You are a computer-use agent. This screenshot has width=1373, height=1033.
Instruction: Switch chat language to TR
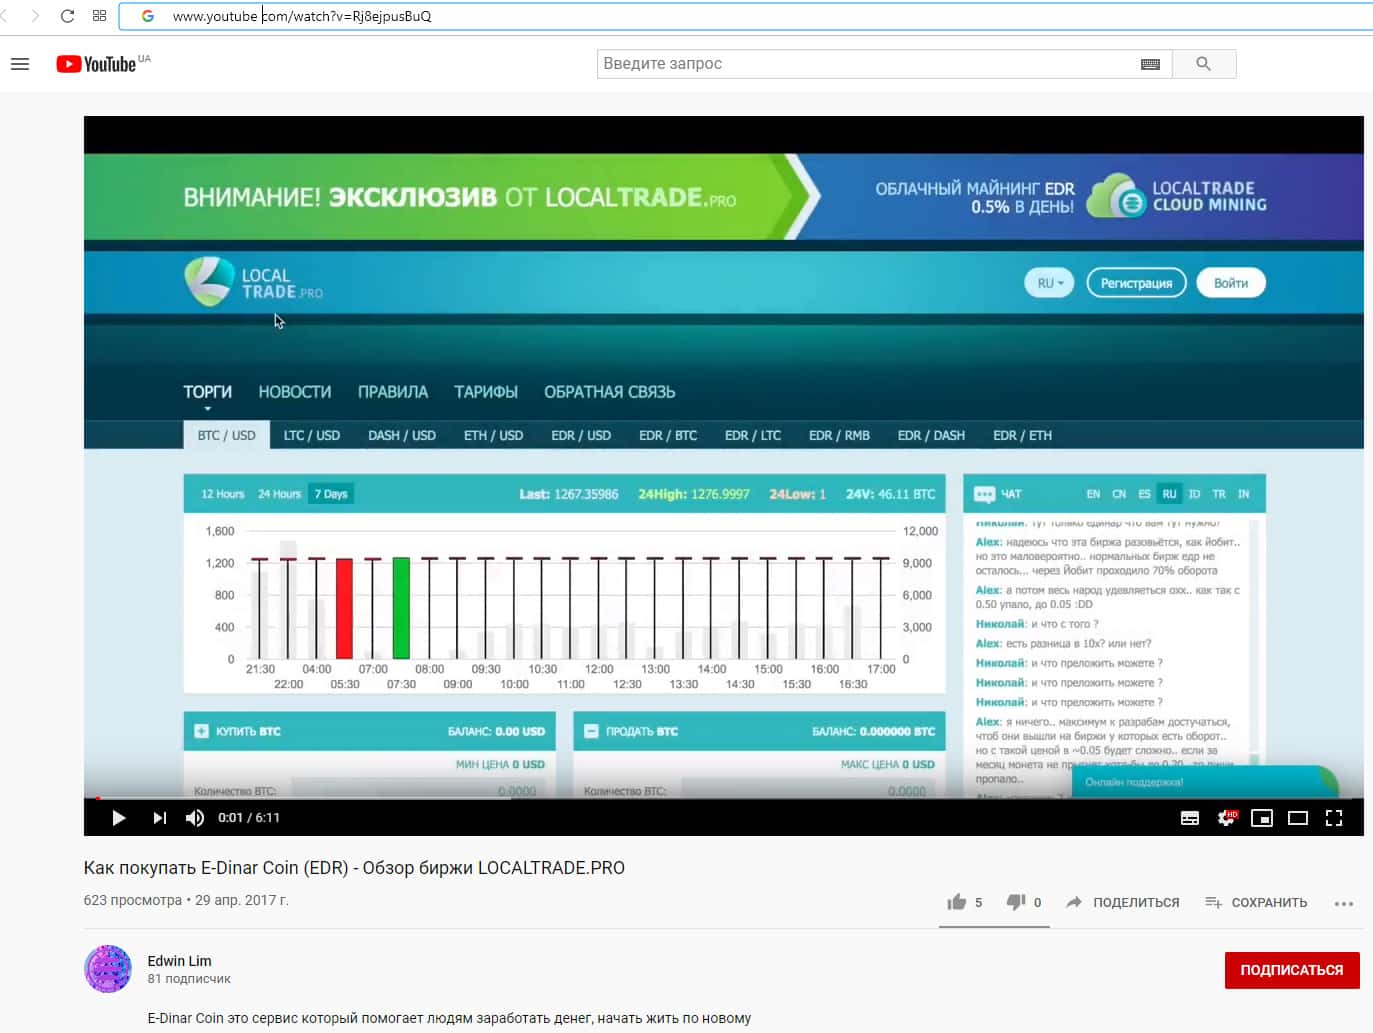tap(1219, 494)
